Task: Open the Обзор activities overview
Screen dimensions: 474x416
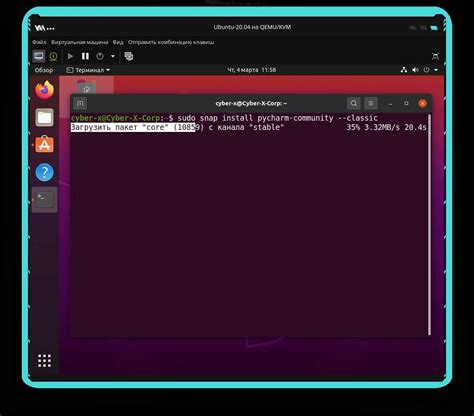Action: (x=44, y=70)
